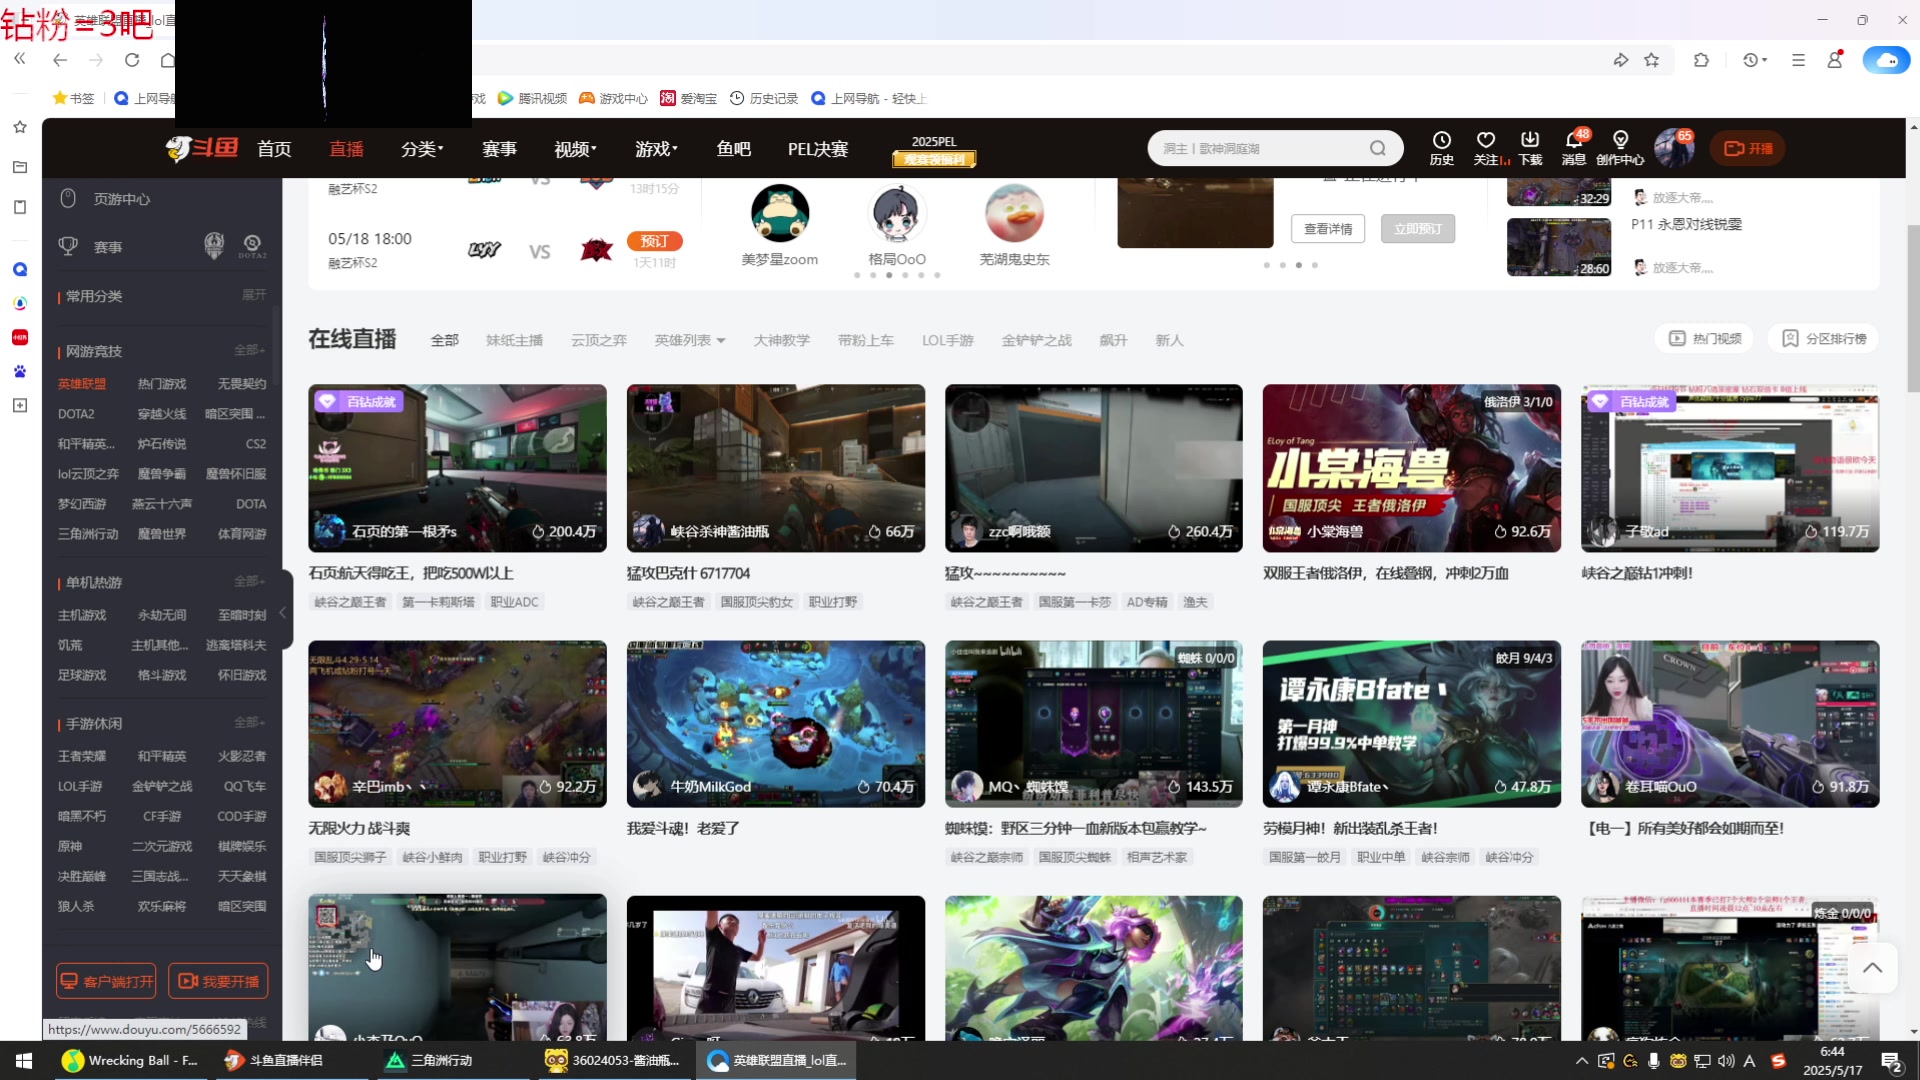Screen dimensions: 1920x1080
Task: Go to 首页 tab
Action: [x=274, y=149]
